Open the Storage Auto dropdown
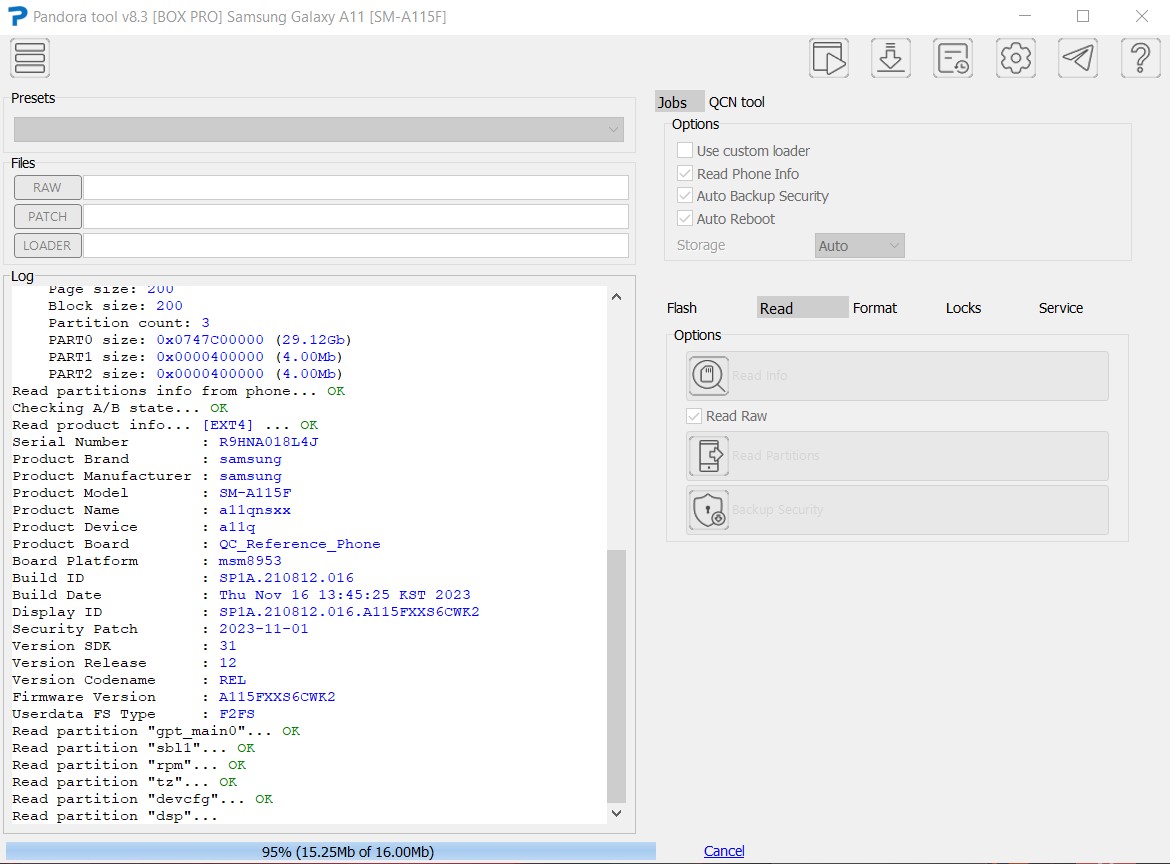The image size is (1170, 864). [x=860, y=245]
